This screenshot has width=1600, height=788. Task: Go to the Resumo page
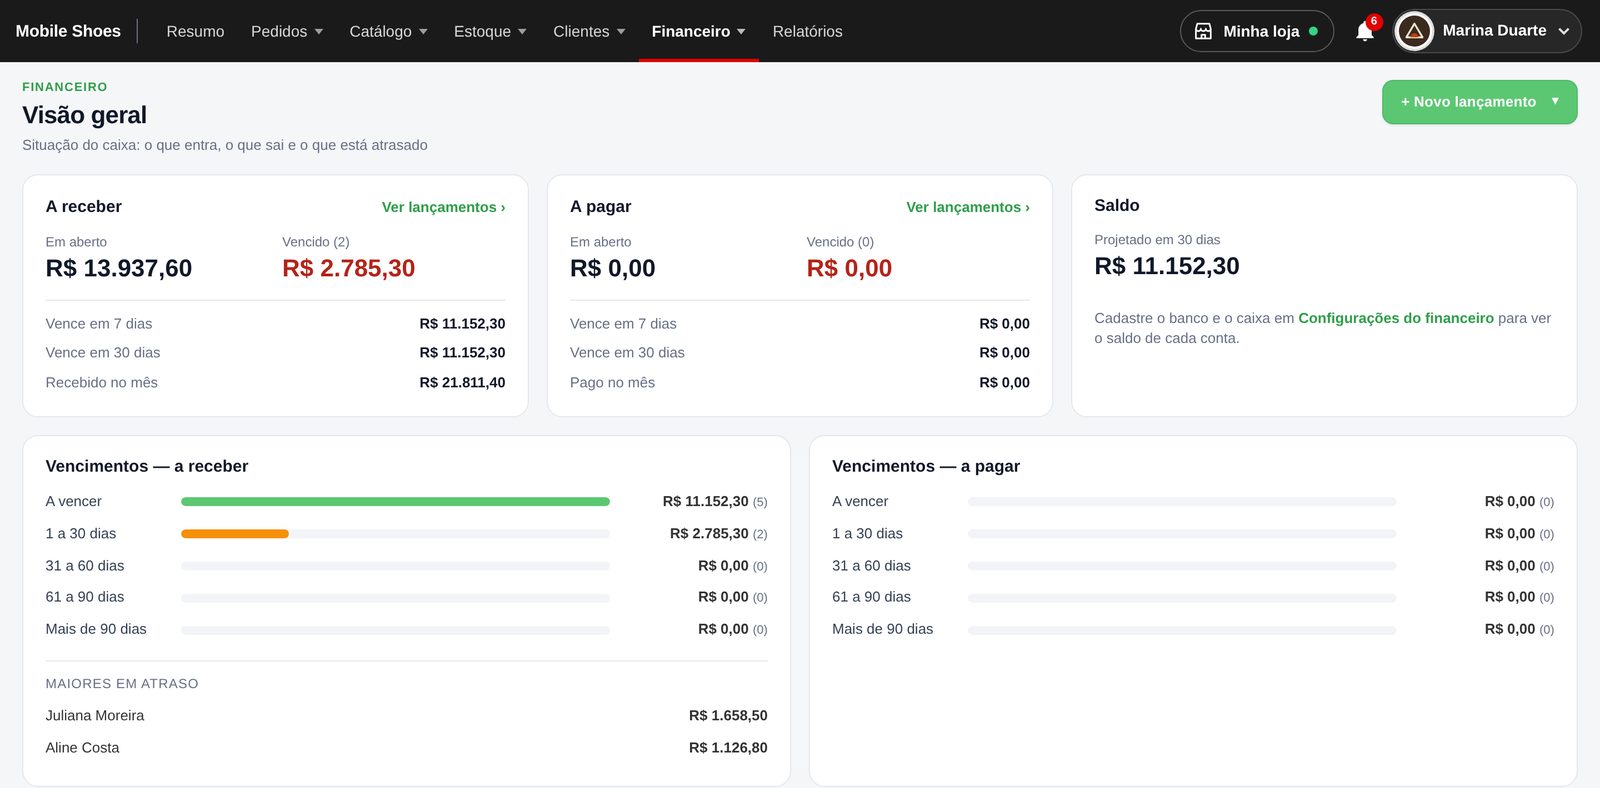coord(195,31)
